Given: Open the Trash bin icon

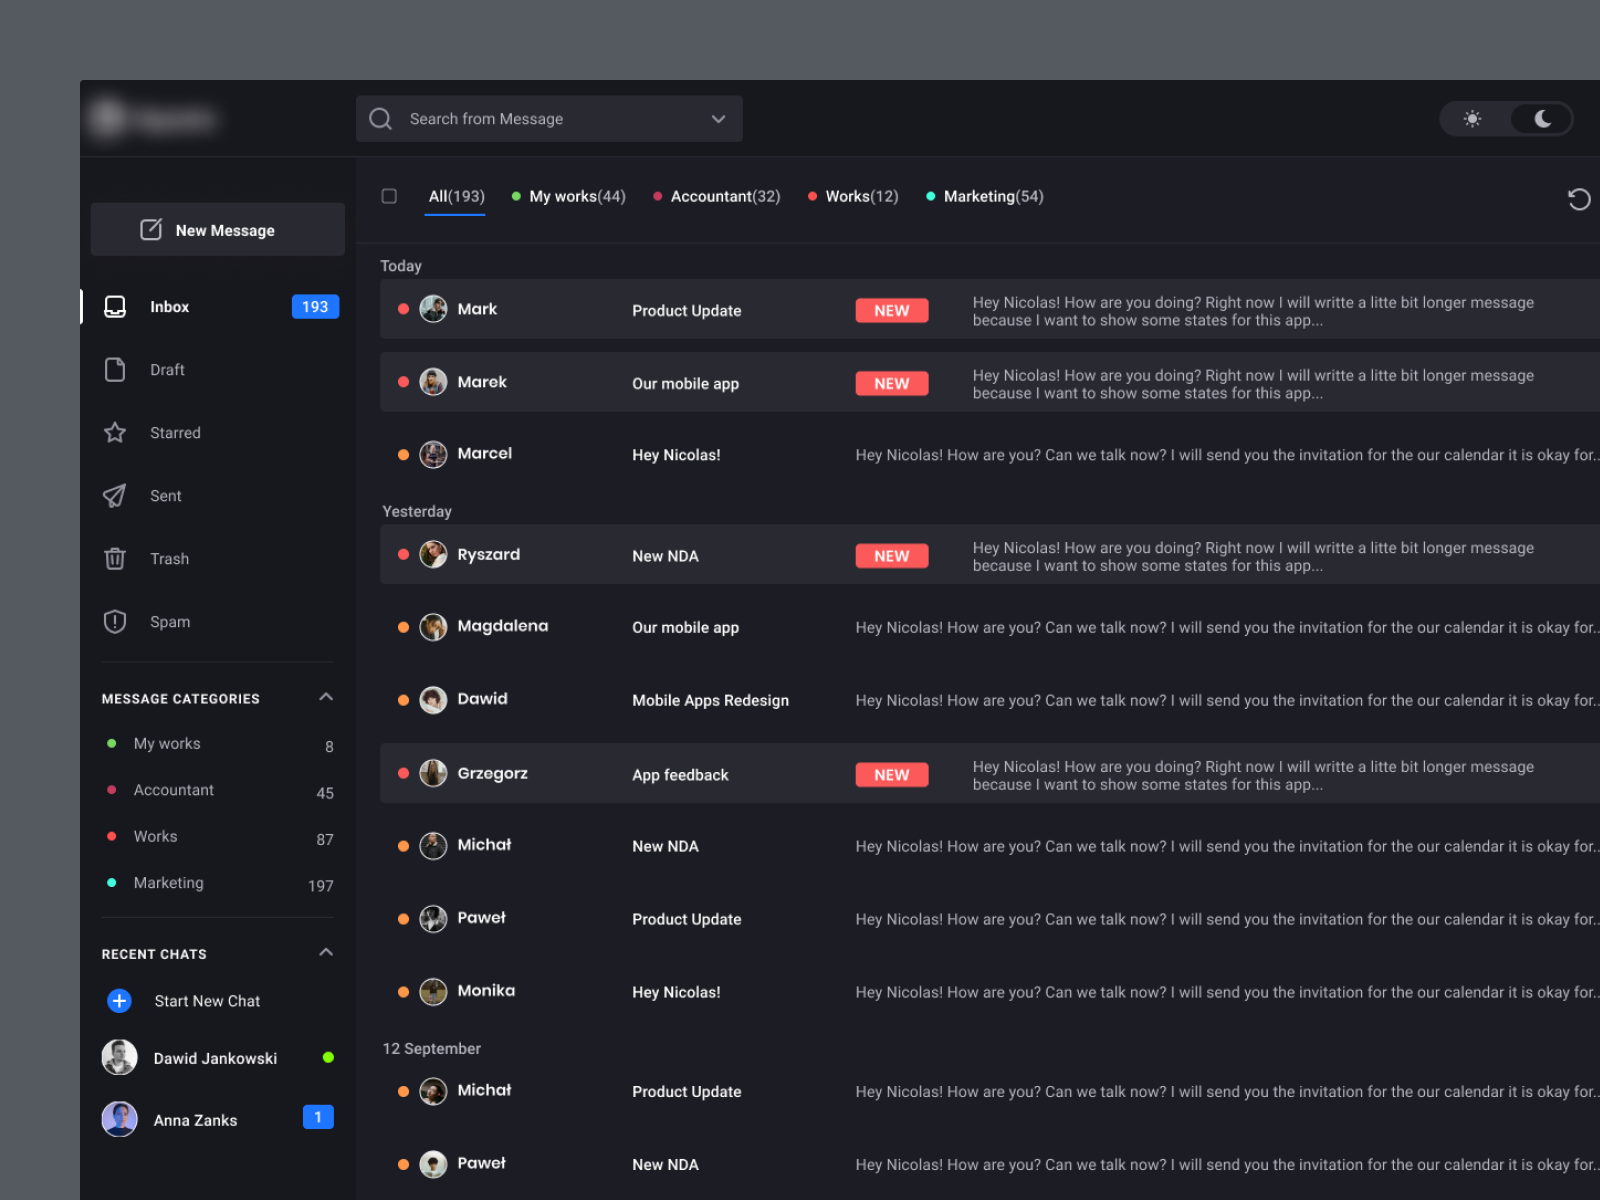Looking at the screenshot, I should 115,558.
